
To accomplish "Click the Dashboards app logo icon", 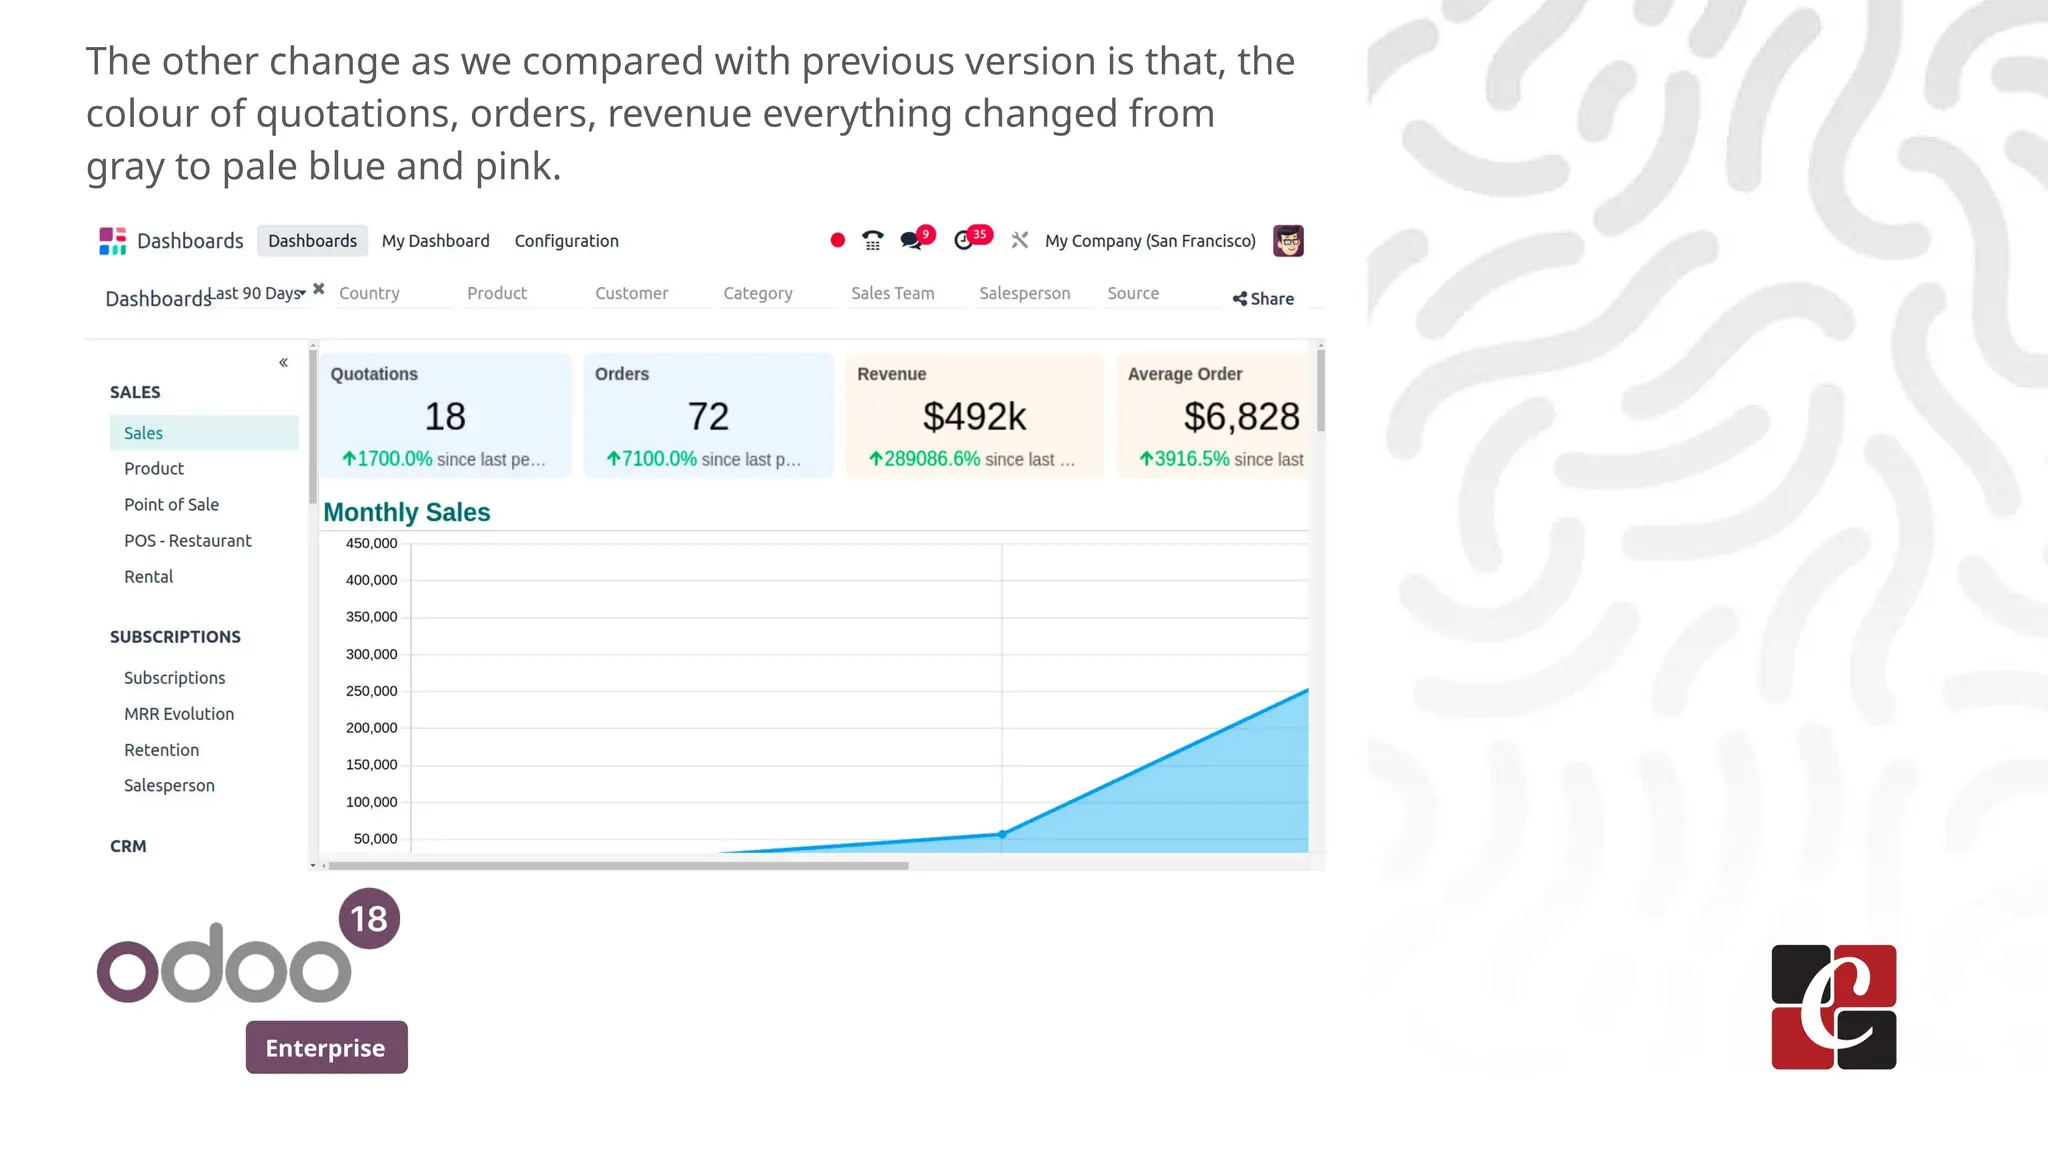I will [112, 241].
